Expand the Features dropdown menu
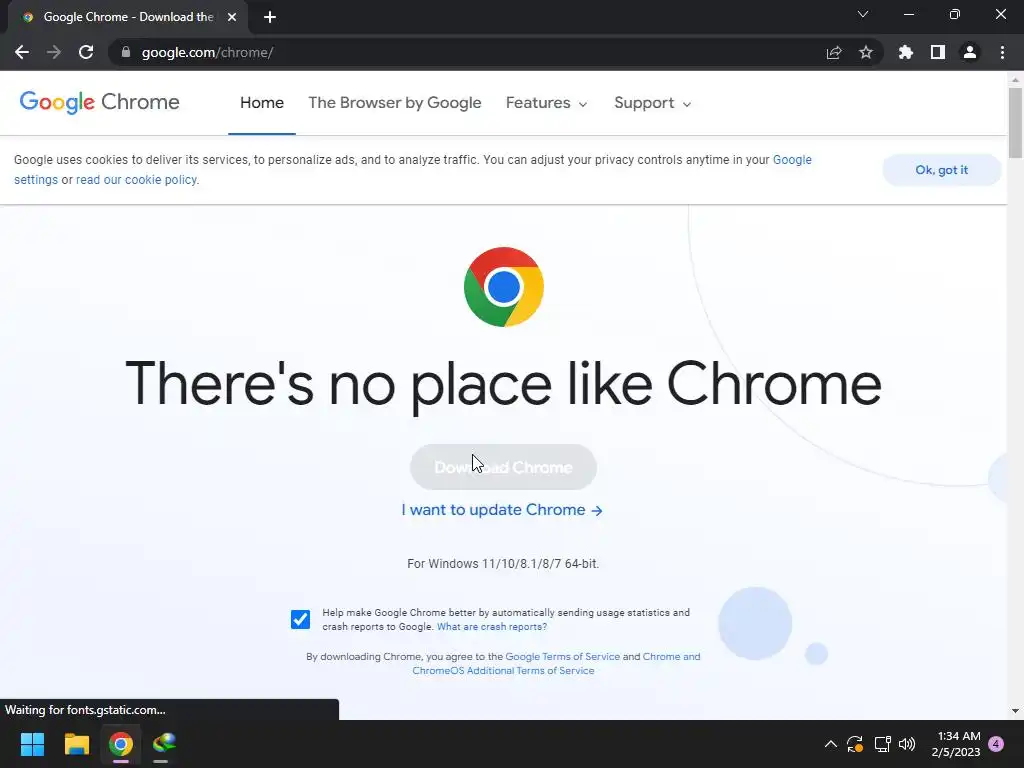Image resolution: width=1024 pixels, height=768 pixels. click(547, 103)
